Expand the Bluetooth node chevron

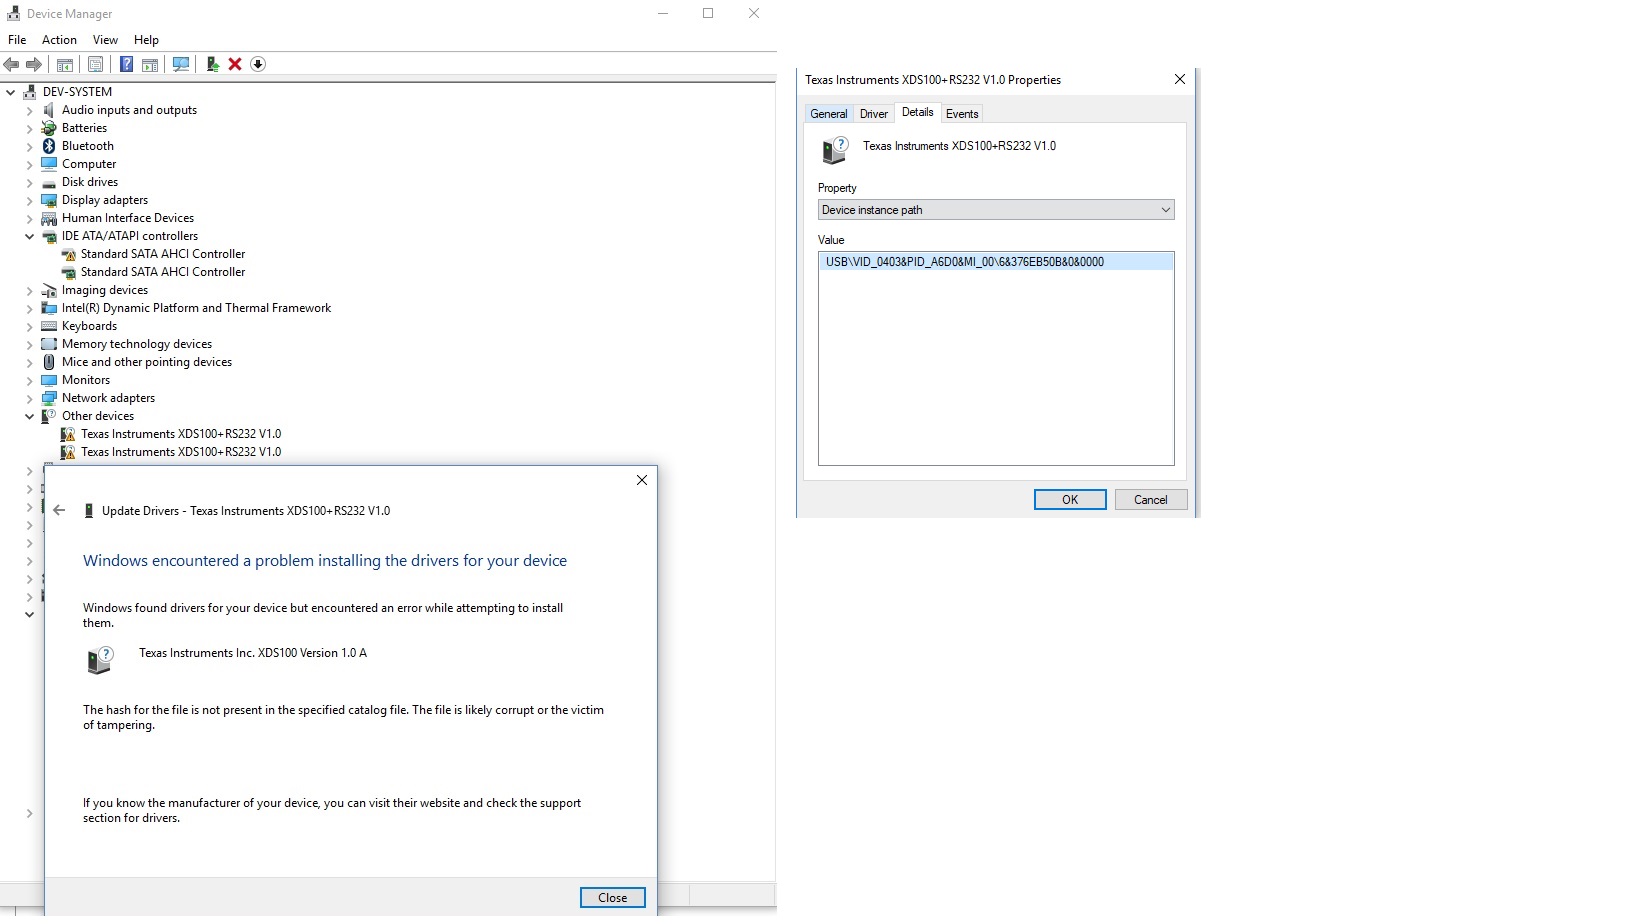tap(29, 146)
